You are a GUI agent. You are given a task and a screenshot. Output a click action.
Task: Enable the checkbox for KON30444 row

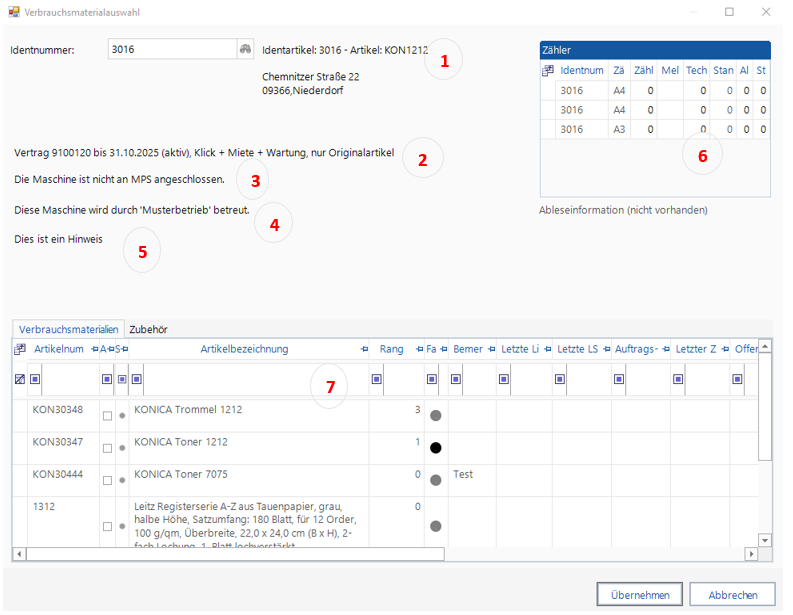[107, 480]
